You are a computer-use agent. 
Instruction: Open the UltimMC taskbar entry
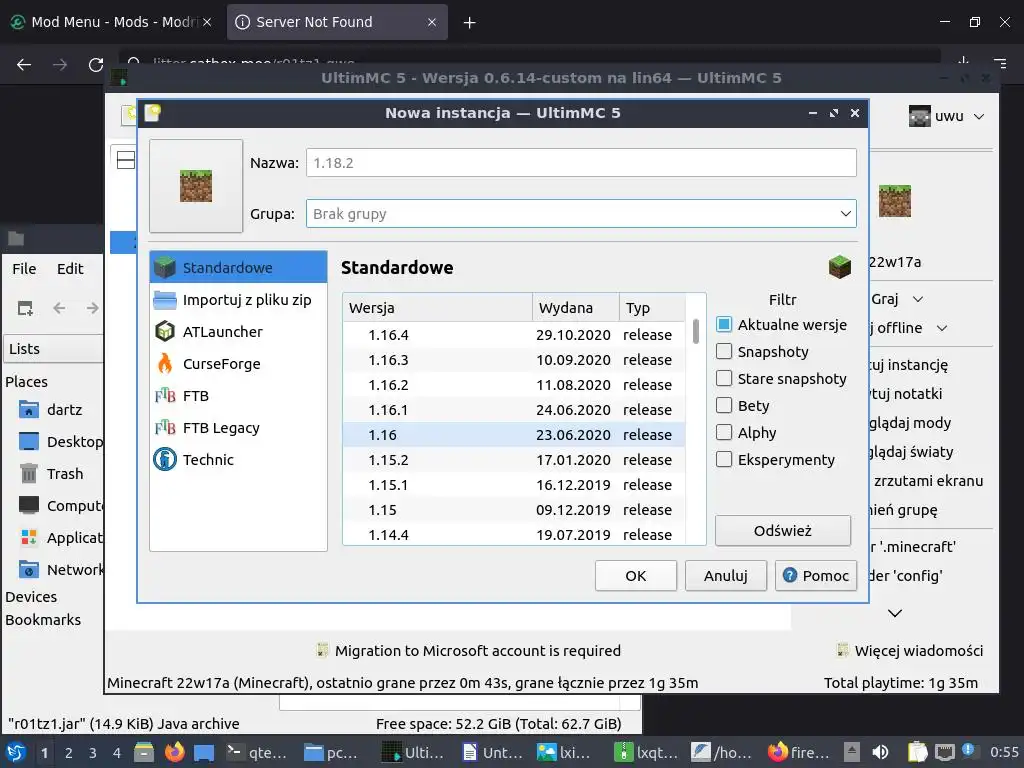(413, 752)
